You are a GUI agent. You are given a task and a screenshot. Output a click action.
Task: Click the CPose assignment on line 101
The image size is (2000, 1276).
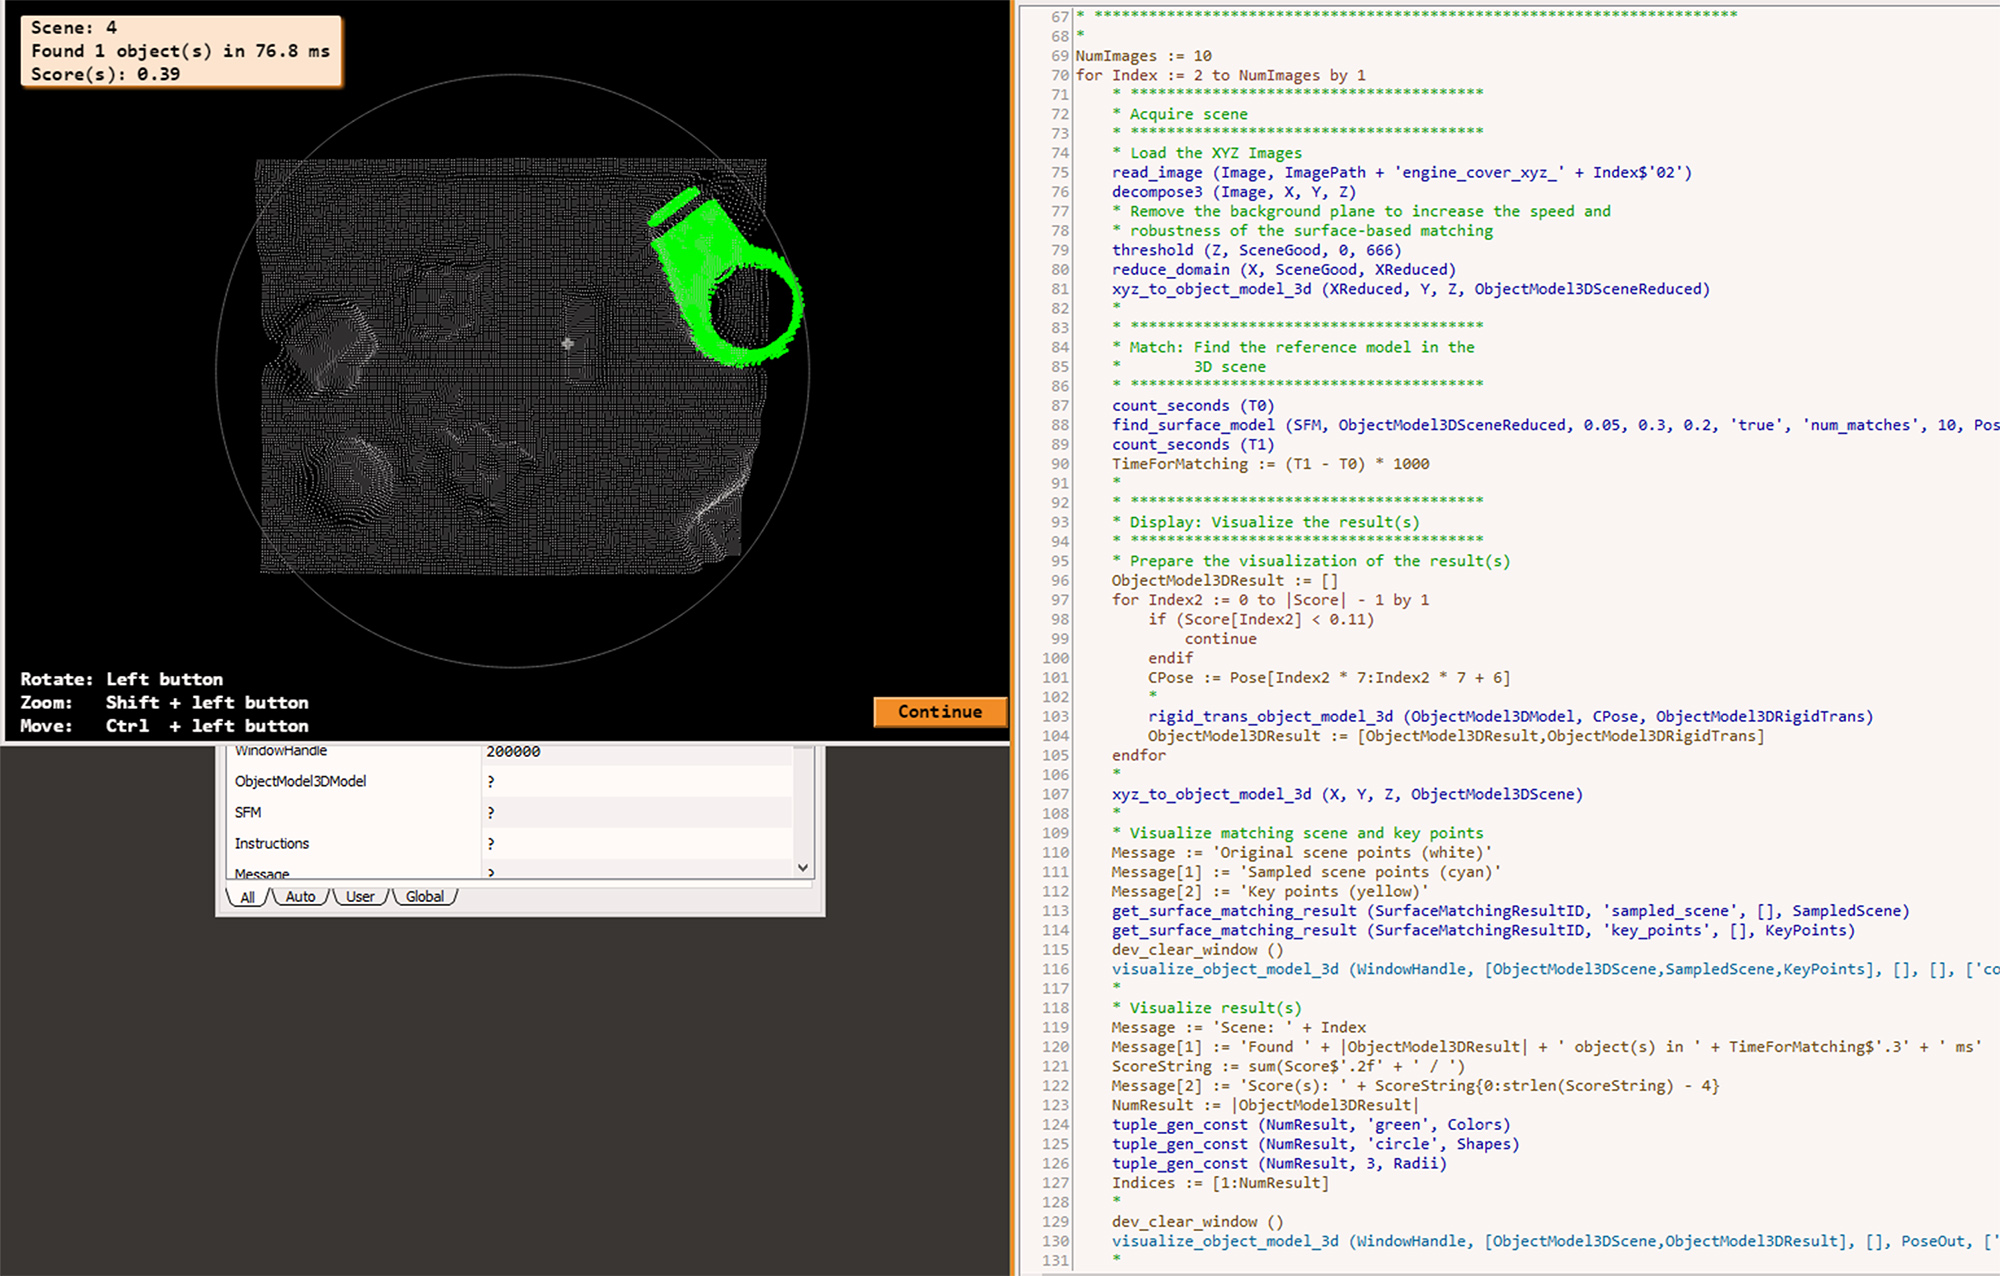click(1328, 677)
